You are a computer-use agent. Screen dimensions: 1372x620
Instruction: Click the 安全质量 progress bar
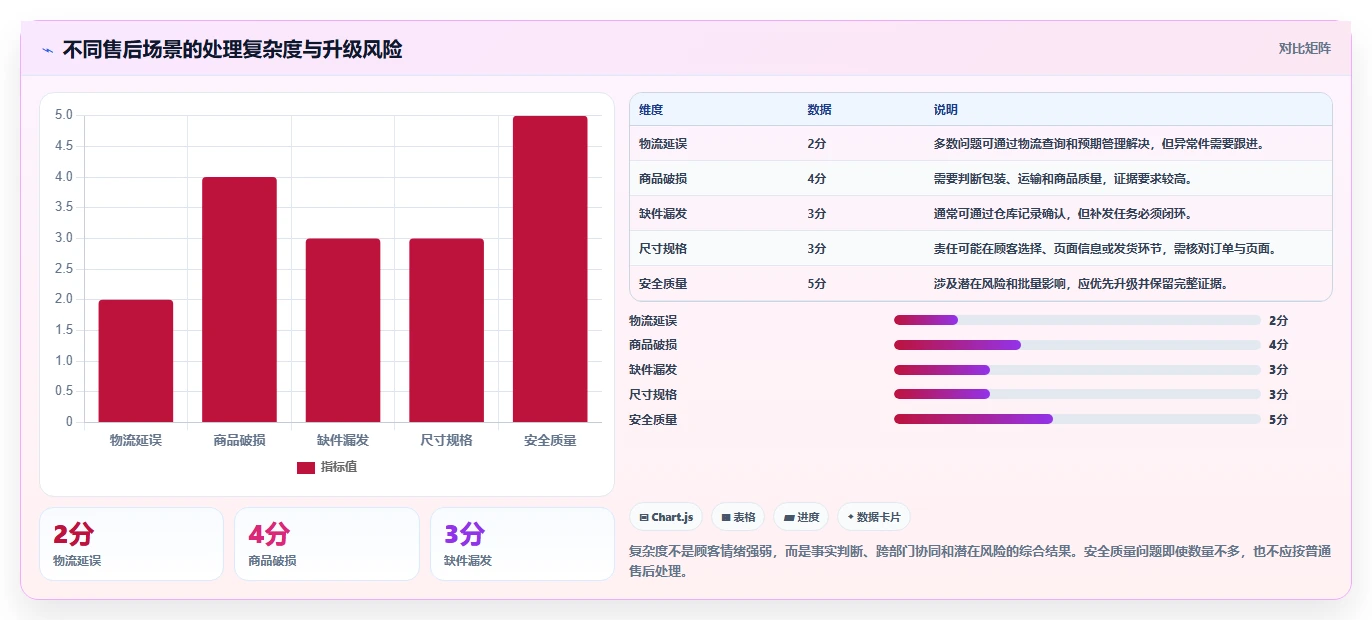click(1077, 419)
